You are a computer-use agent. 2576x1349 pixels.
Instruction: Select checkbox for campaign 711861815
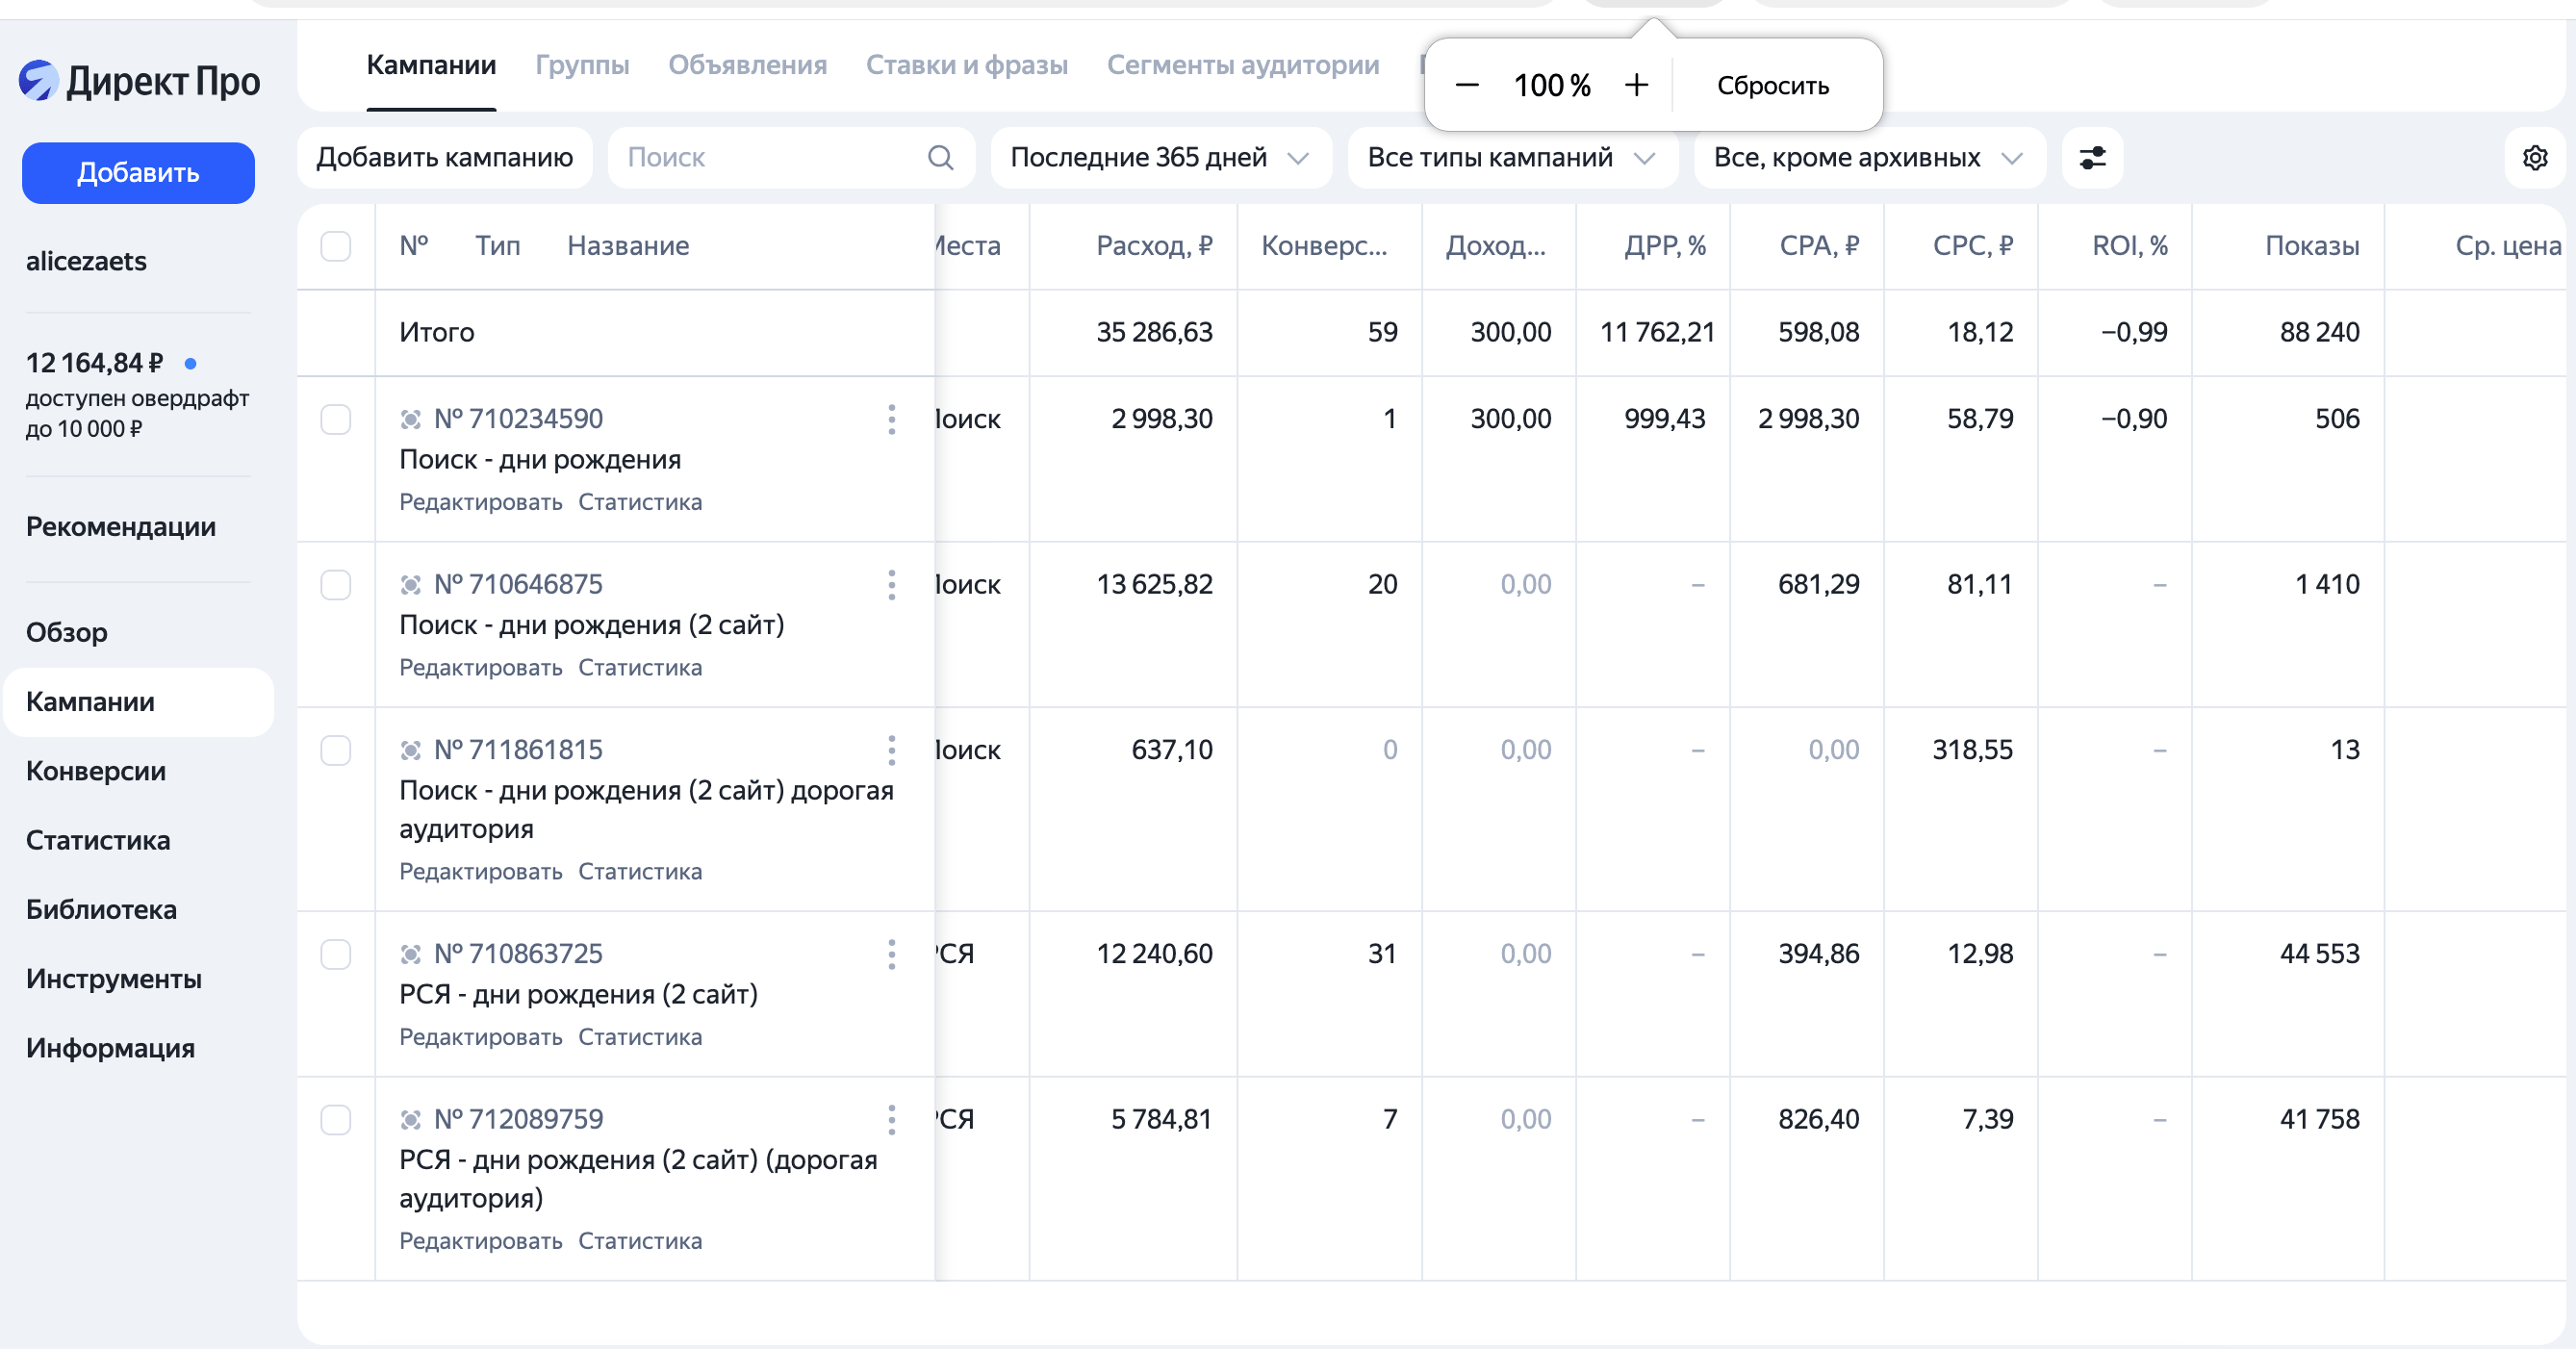pyautogui.click(x=336, y=750)
